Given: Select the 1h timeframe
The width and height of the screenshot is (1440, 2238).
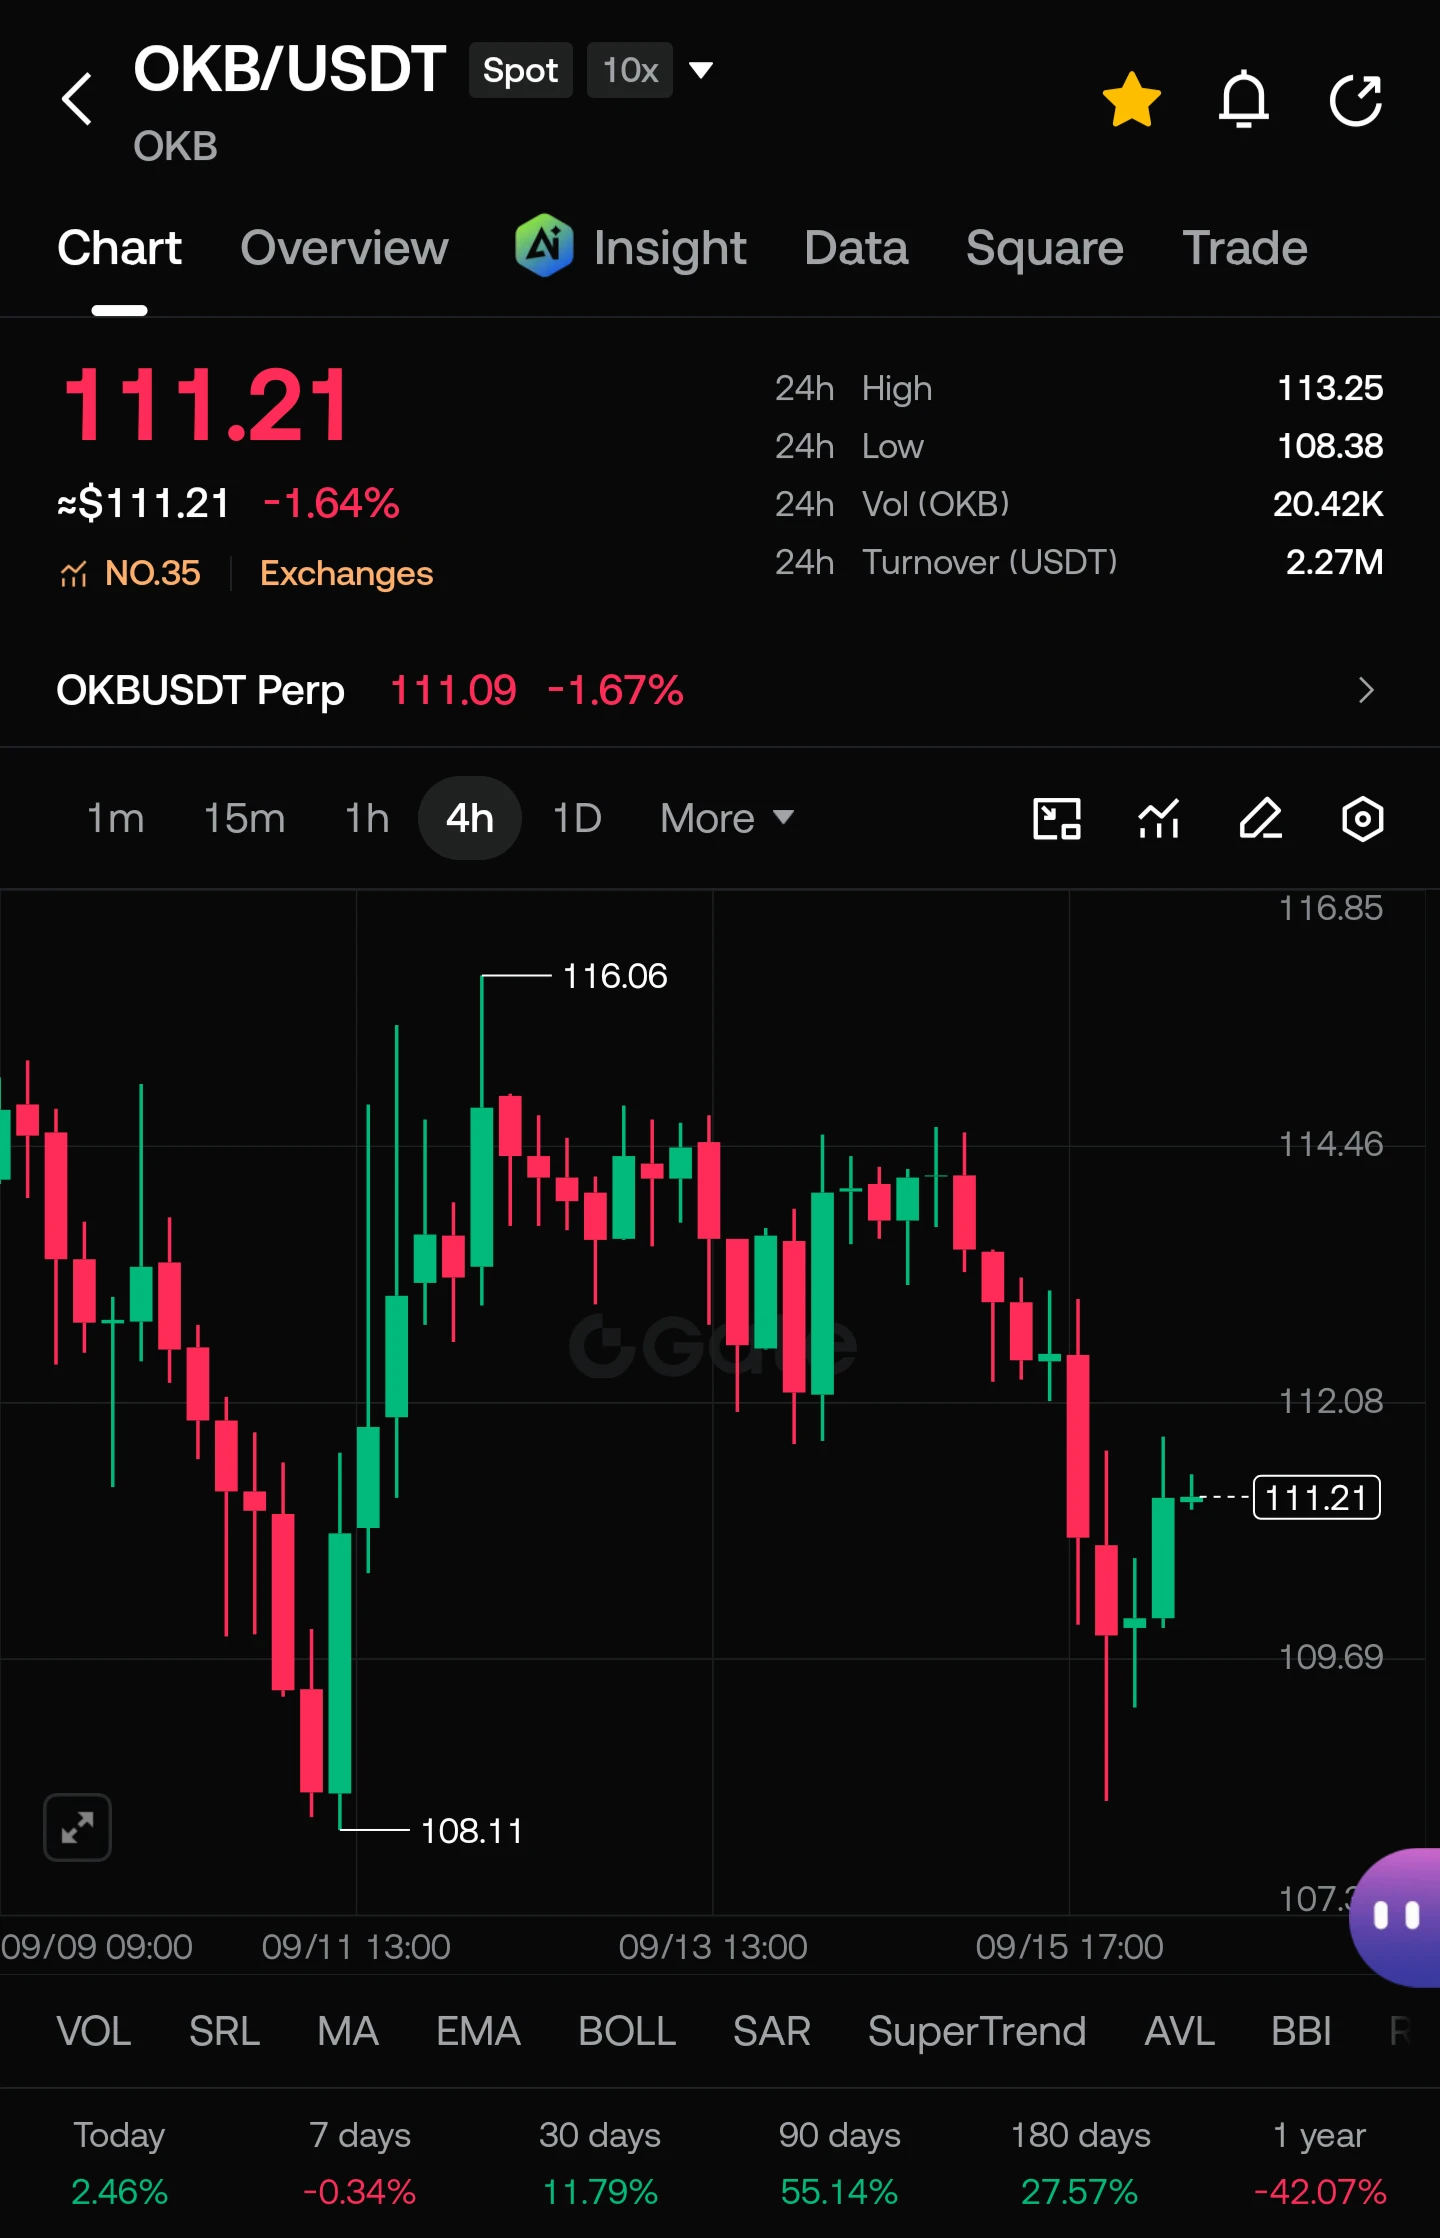Looking at the screenshot, I should point(366,818).
